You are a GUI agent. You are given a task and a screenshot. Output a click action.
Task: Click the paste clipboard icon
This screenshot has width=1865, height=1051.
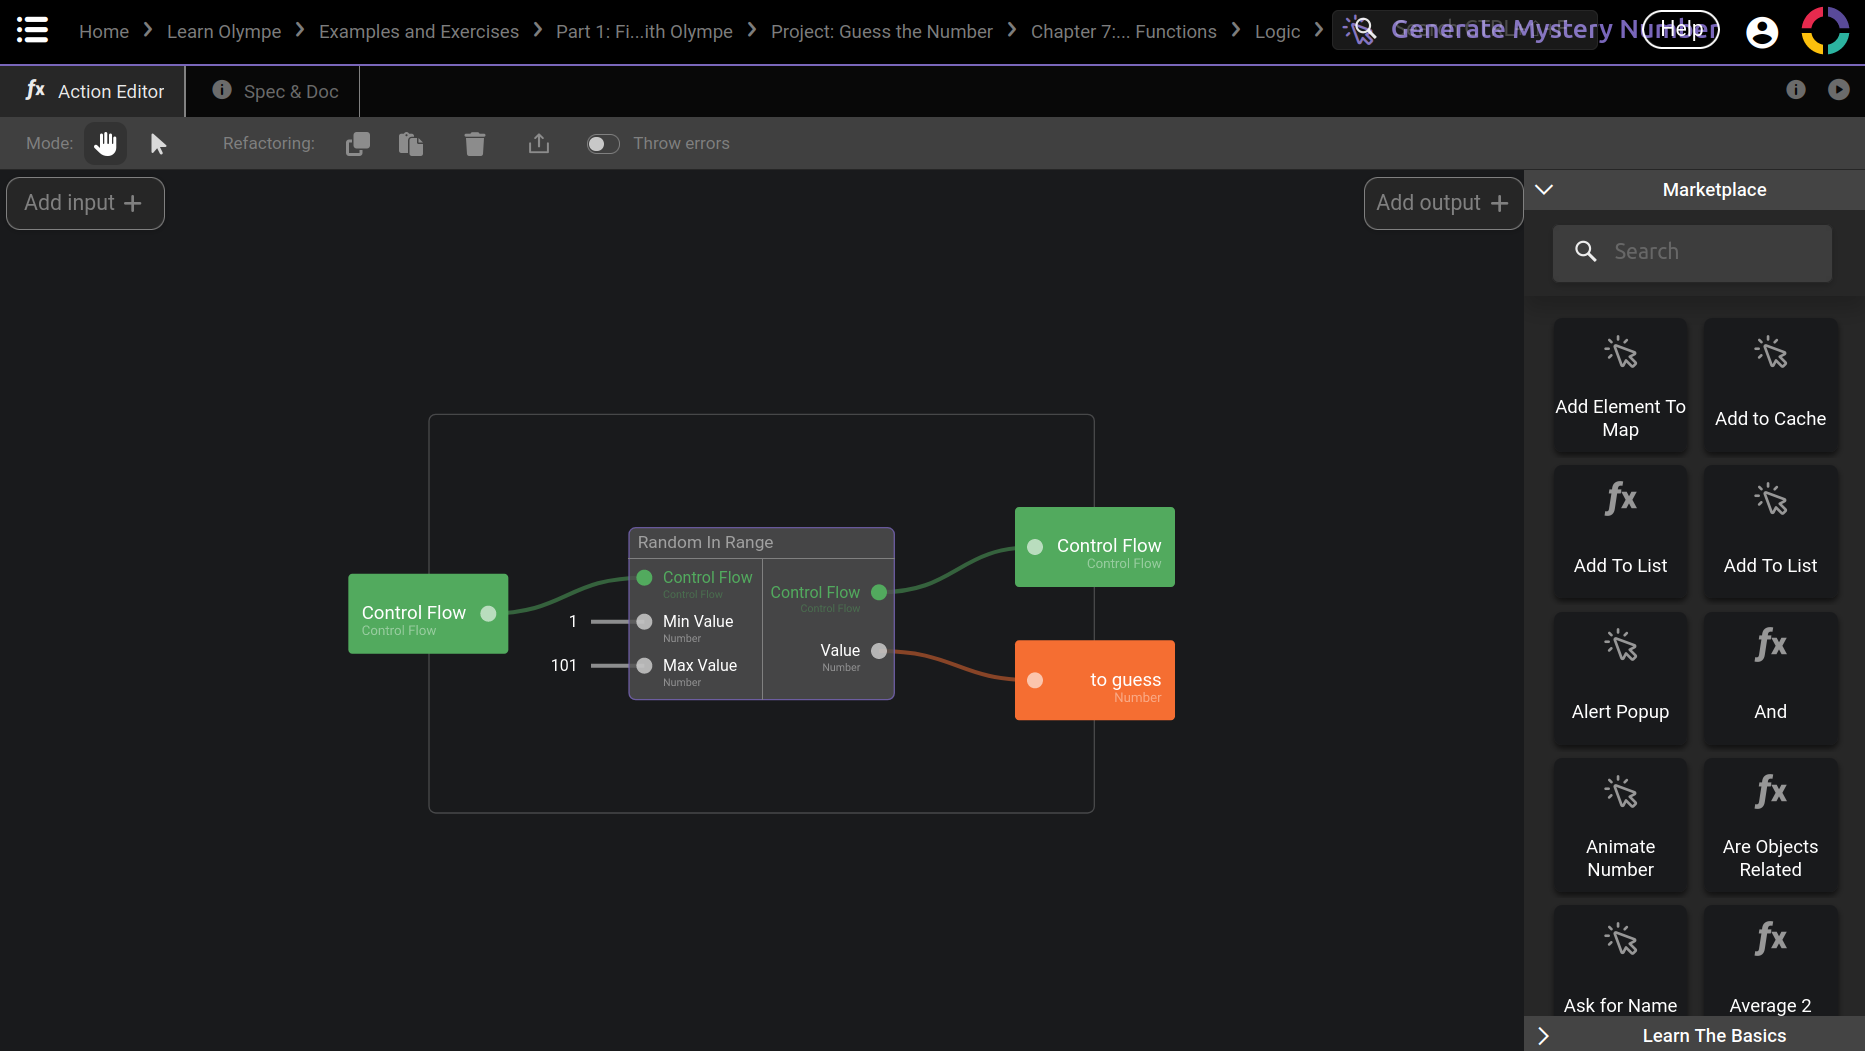point(411,144)
